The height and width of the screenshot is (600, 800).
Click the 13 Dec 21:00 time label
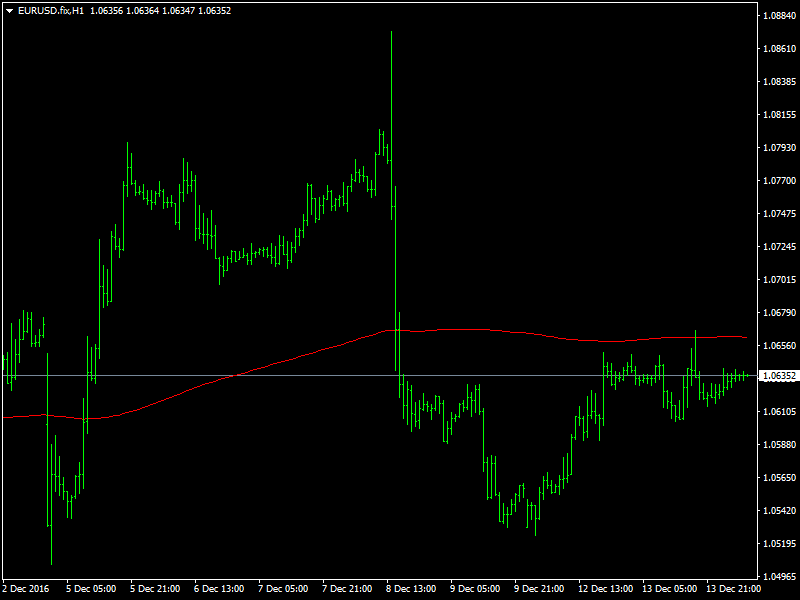(x=734, y=589)
